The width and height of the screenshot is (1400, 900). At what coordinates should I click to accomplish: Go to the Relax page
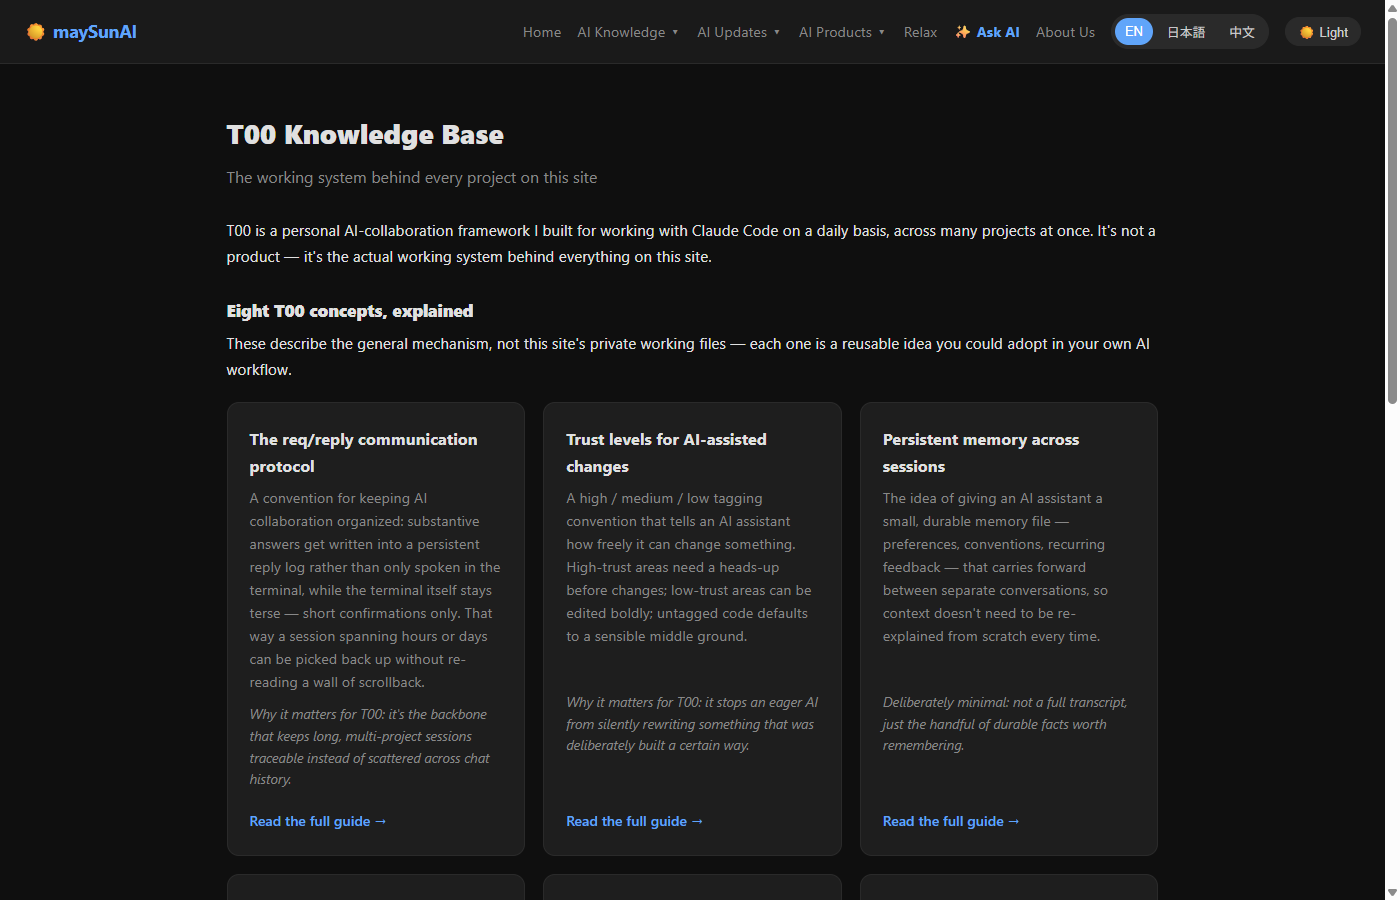(x=920, y=32)
